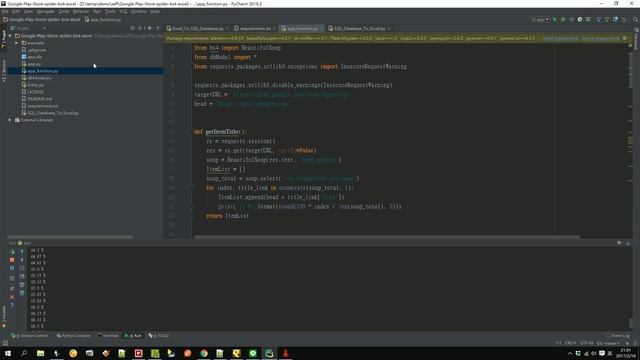
Task: Open the TODO tool window
Action: coord(159,336)
